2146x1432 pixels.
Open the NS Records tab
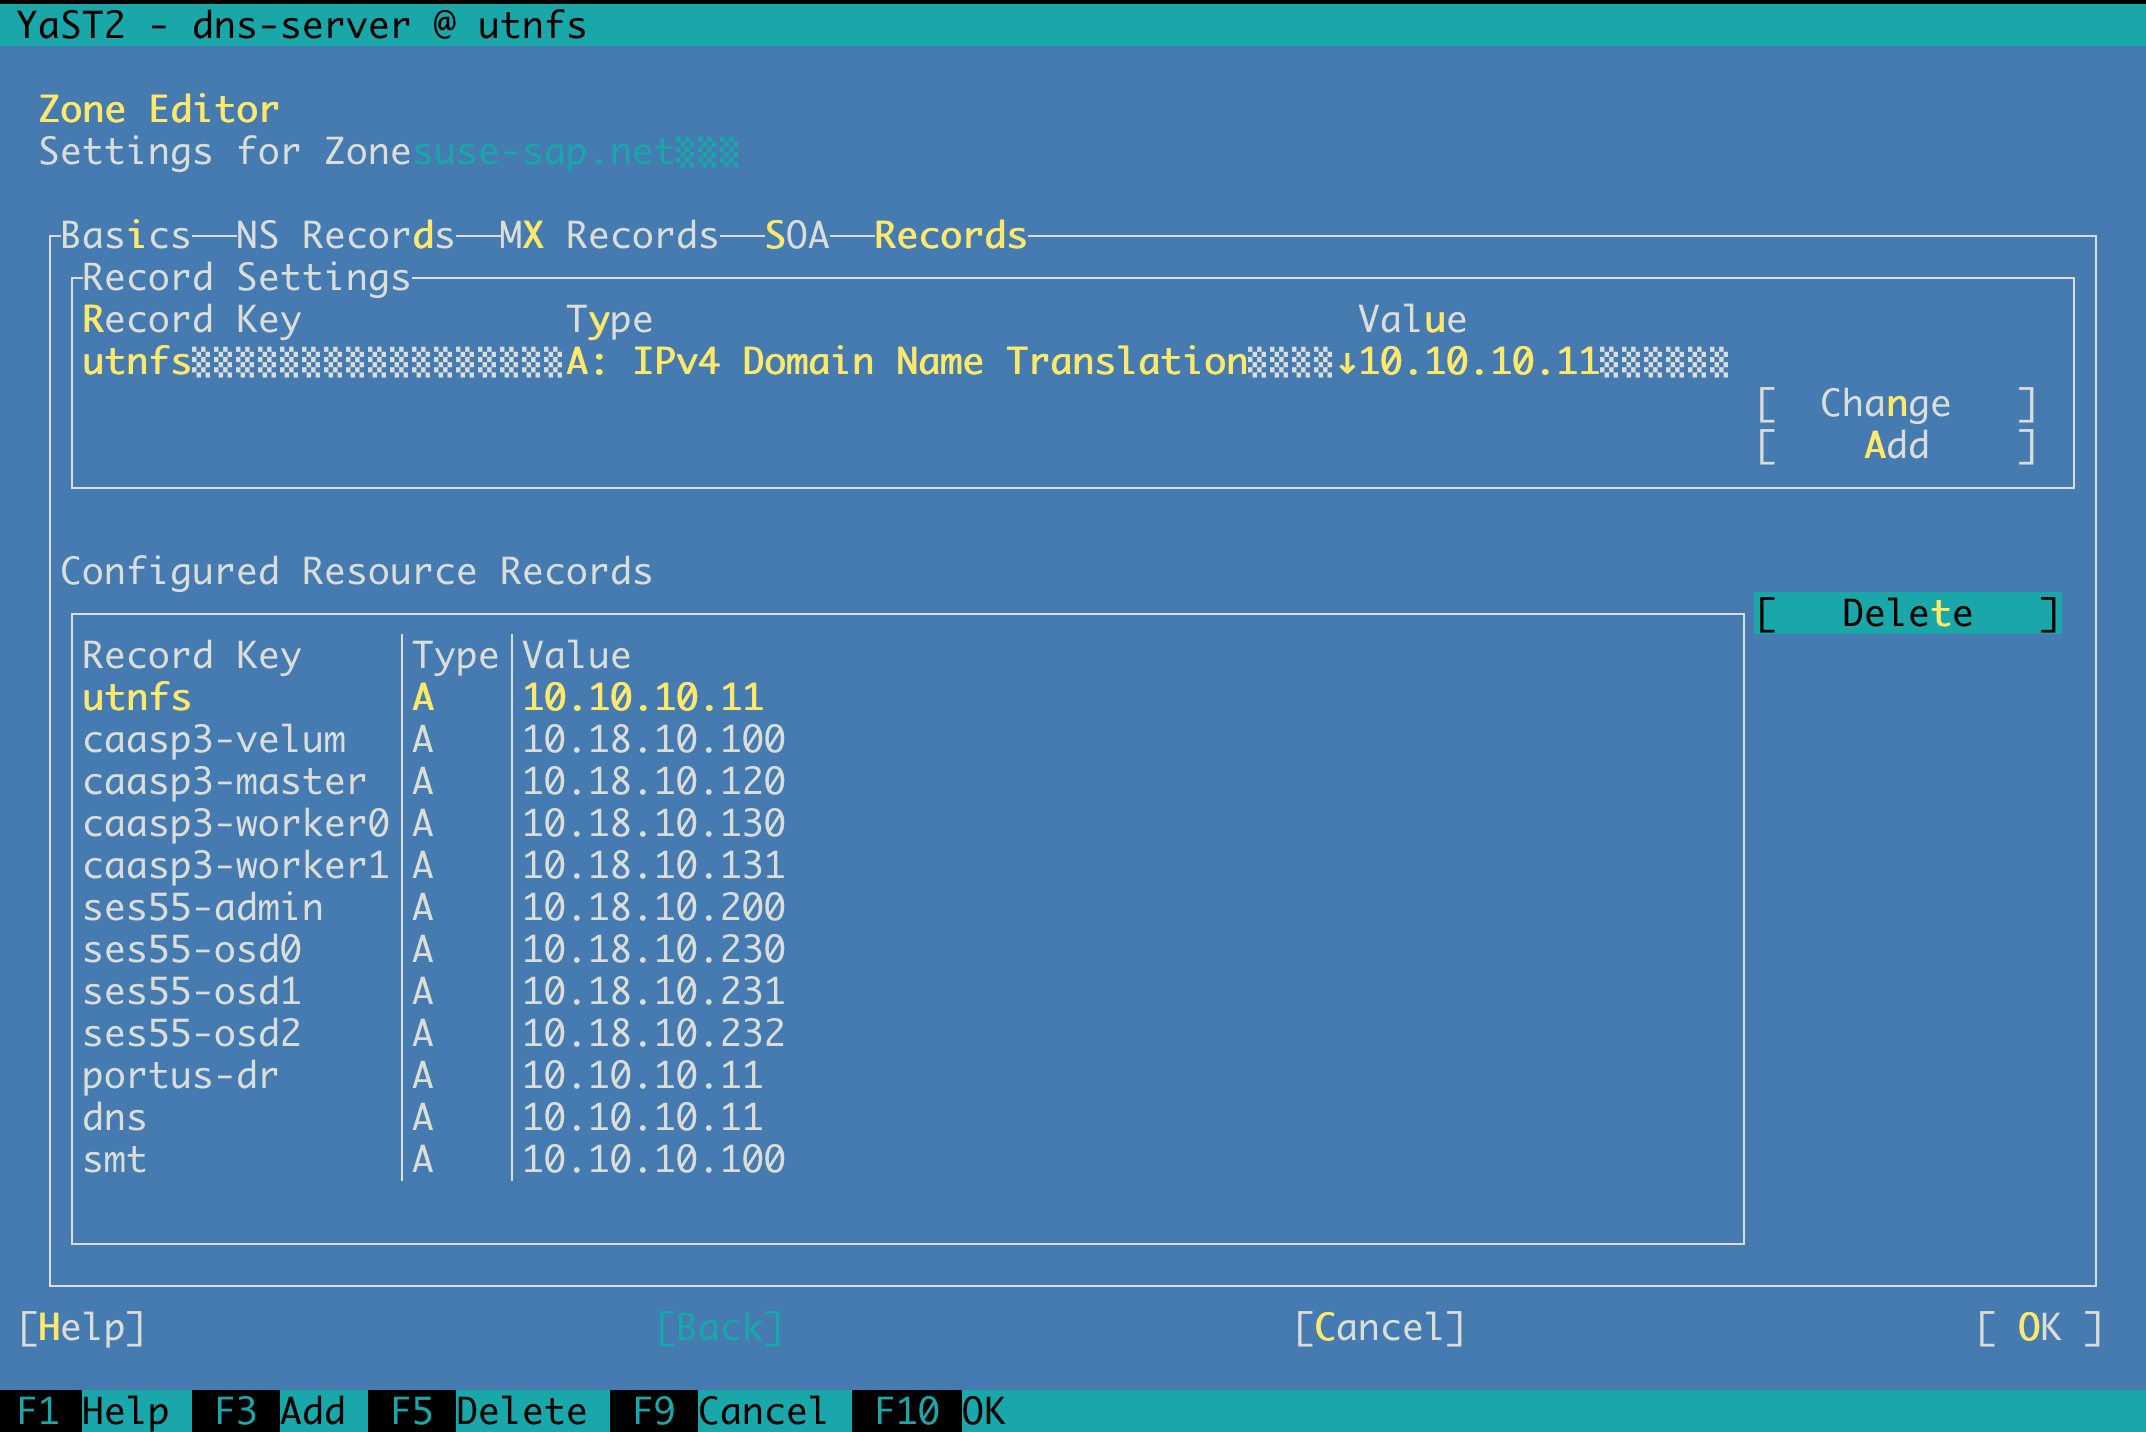tap(345, 236)
